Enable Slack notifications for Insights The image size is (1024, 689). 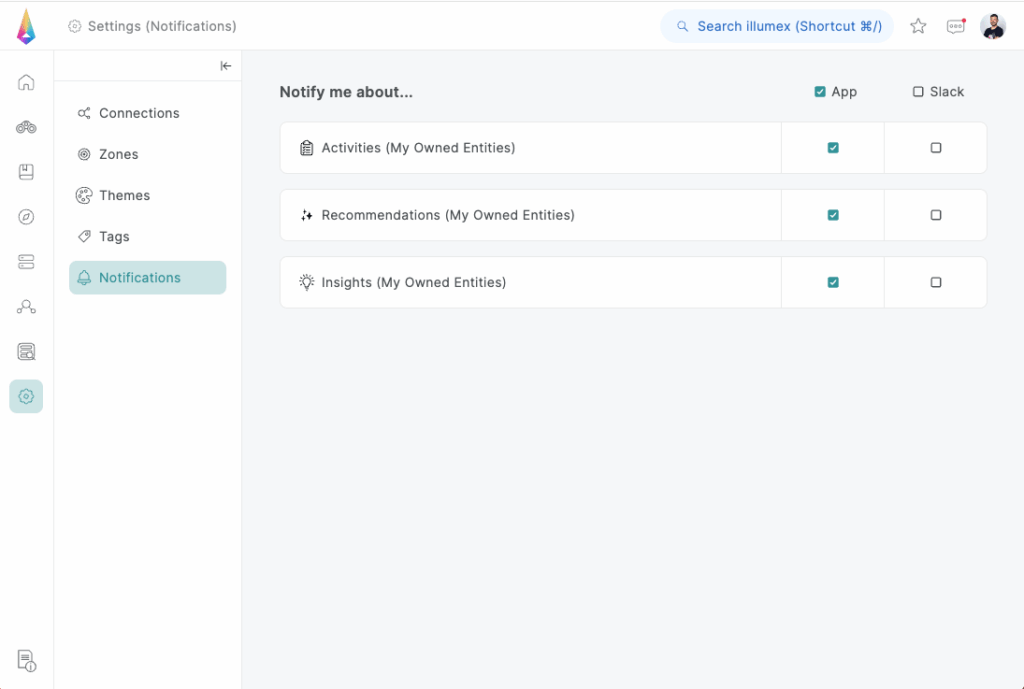tap(936, 282)
